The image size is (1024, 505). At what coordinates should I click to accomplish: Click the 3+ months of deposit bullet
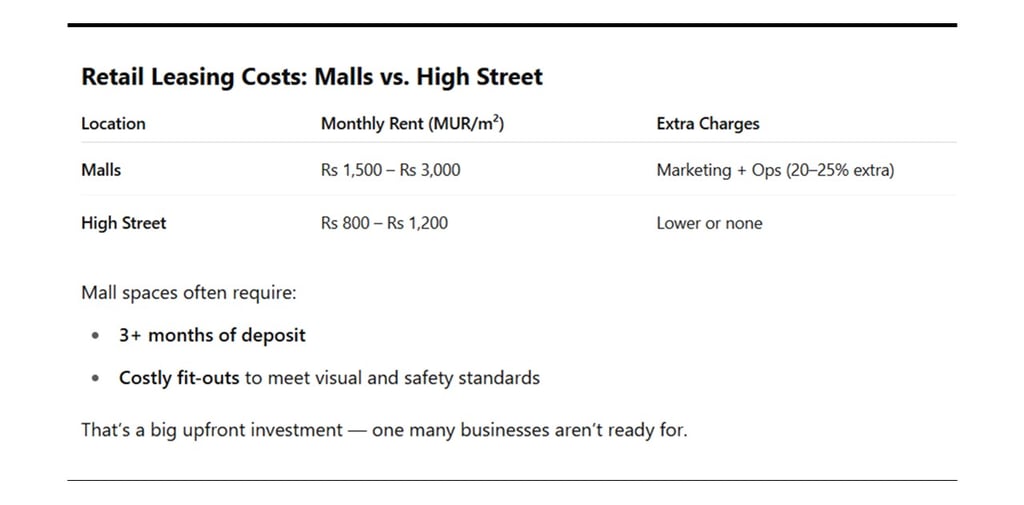[212, 335]
